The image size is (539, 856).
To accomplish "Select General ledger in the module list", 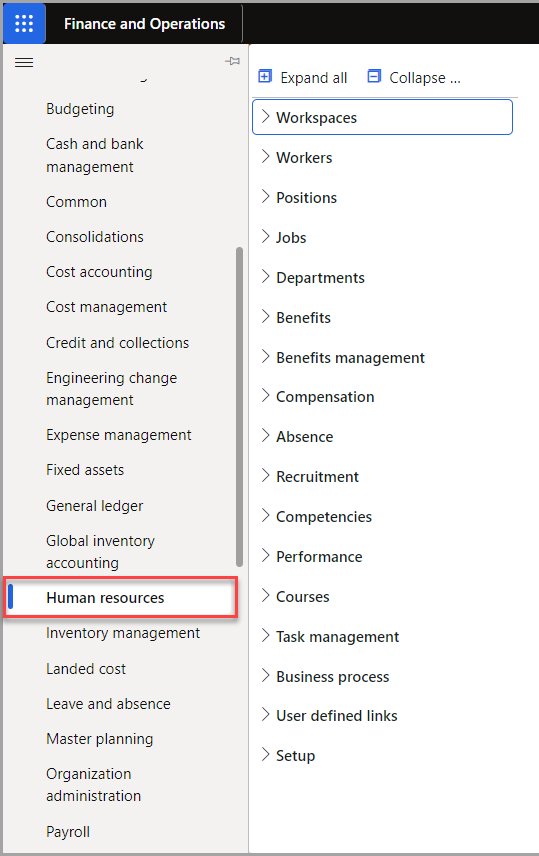I will coord(94,506).
